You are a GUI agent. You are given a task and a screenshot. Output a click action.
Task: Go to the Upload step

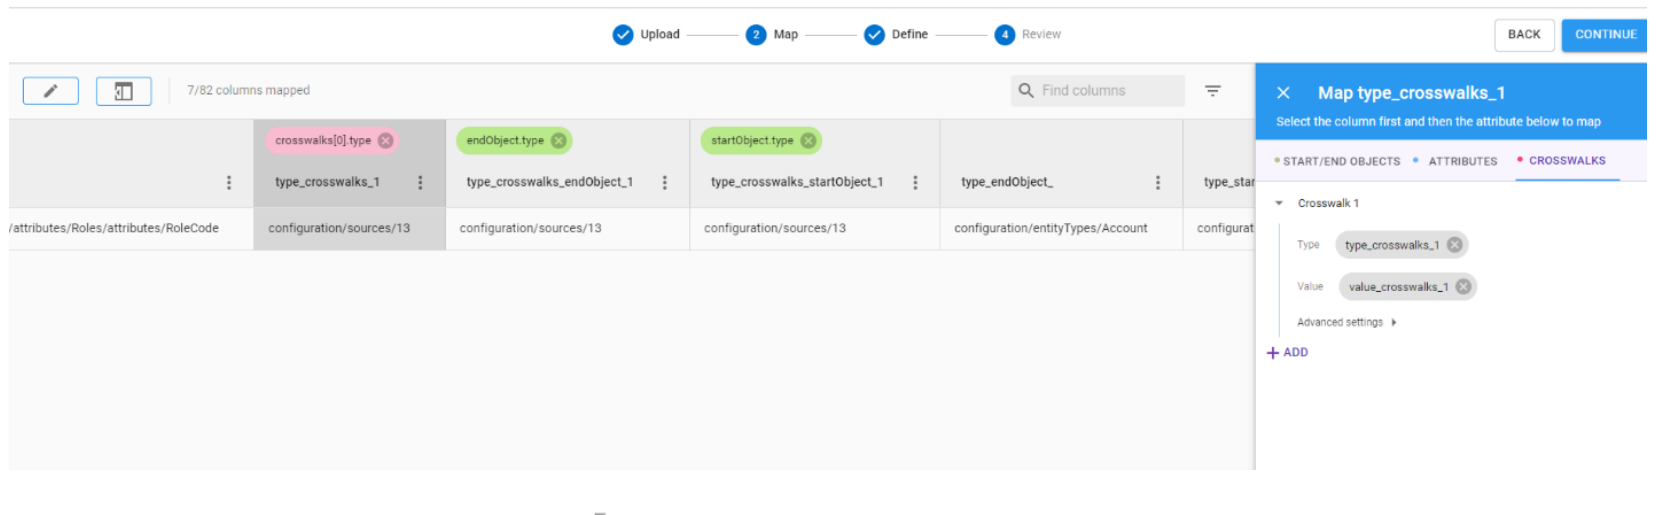(646, 35)
